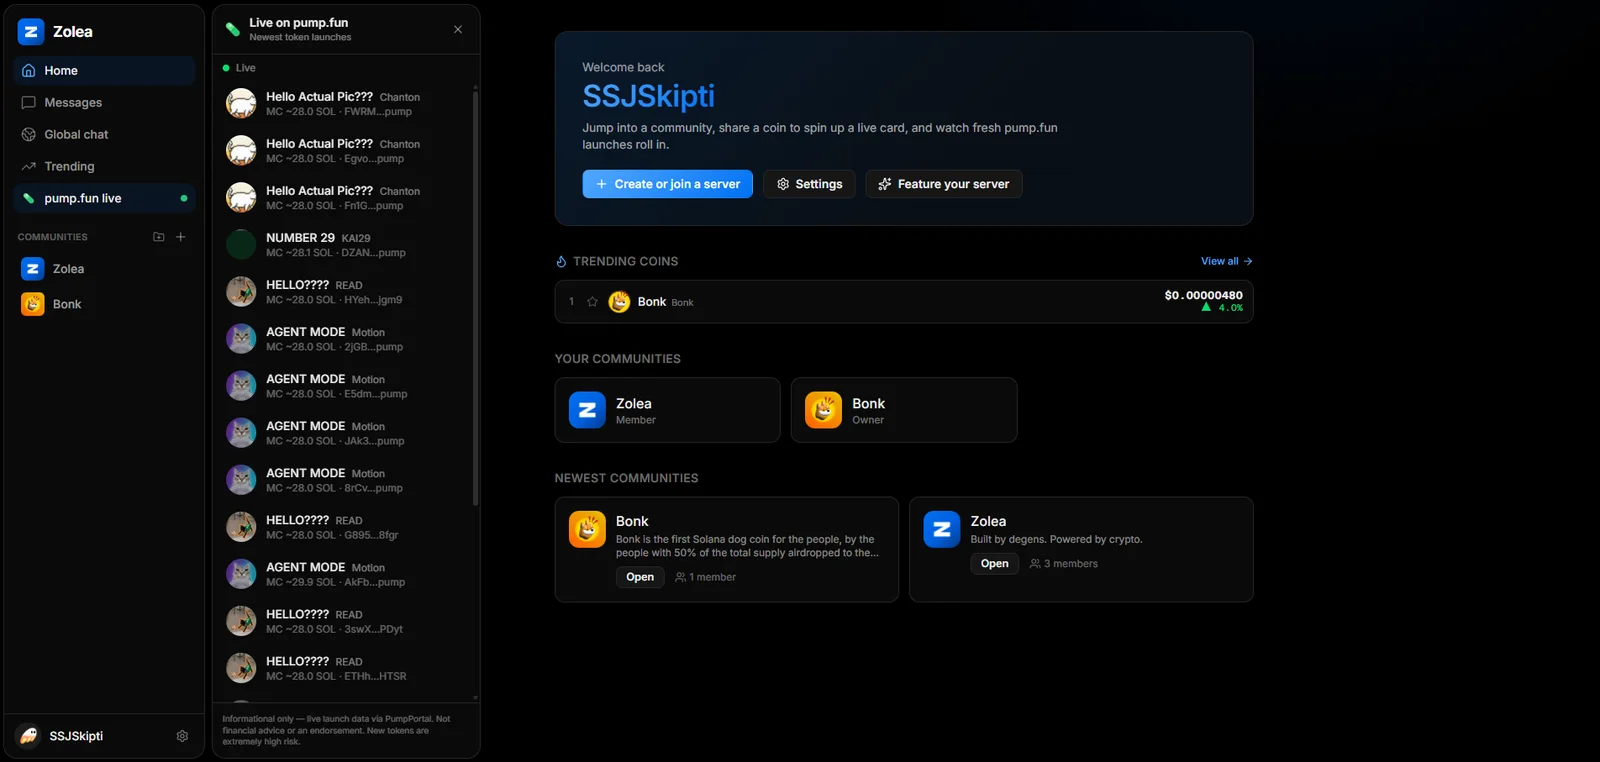Click the new folder icon beside Communities
The image size is (1600, 762).
click(158, 237)
